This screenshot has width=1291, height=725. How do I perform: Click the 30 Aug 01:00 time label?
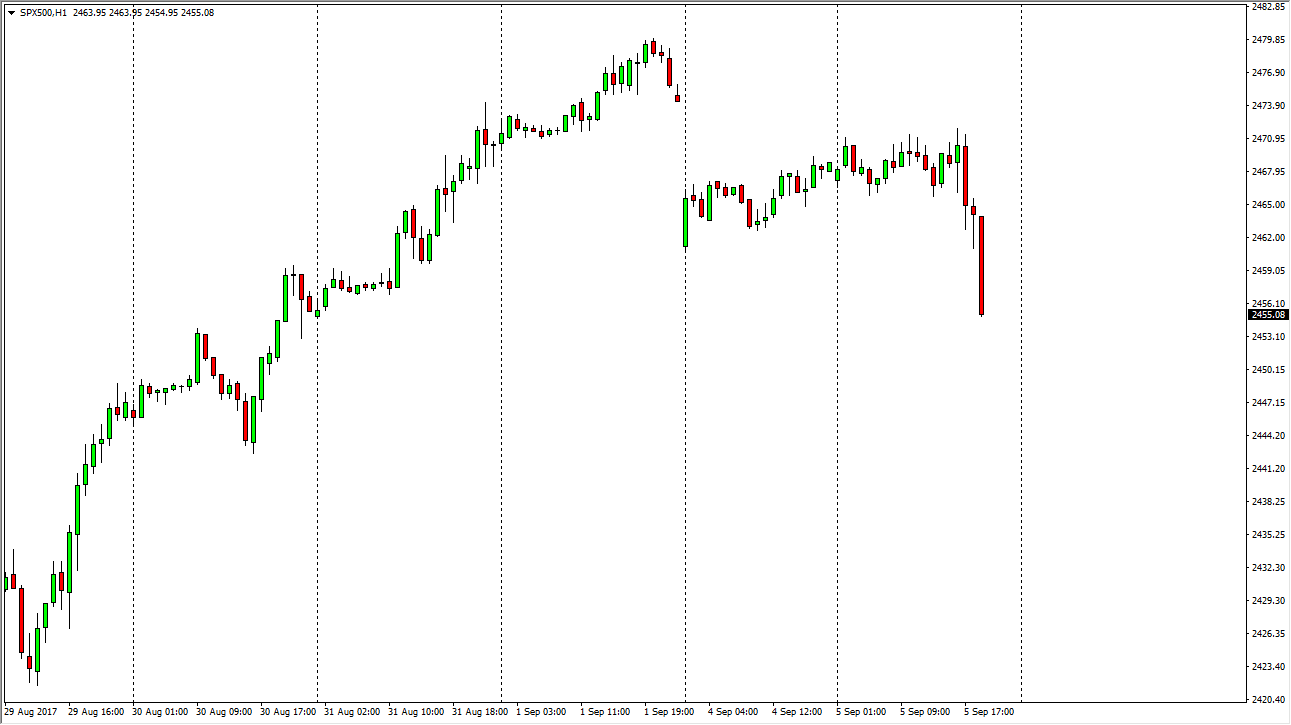(161, 712)
